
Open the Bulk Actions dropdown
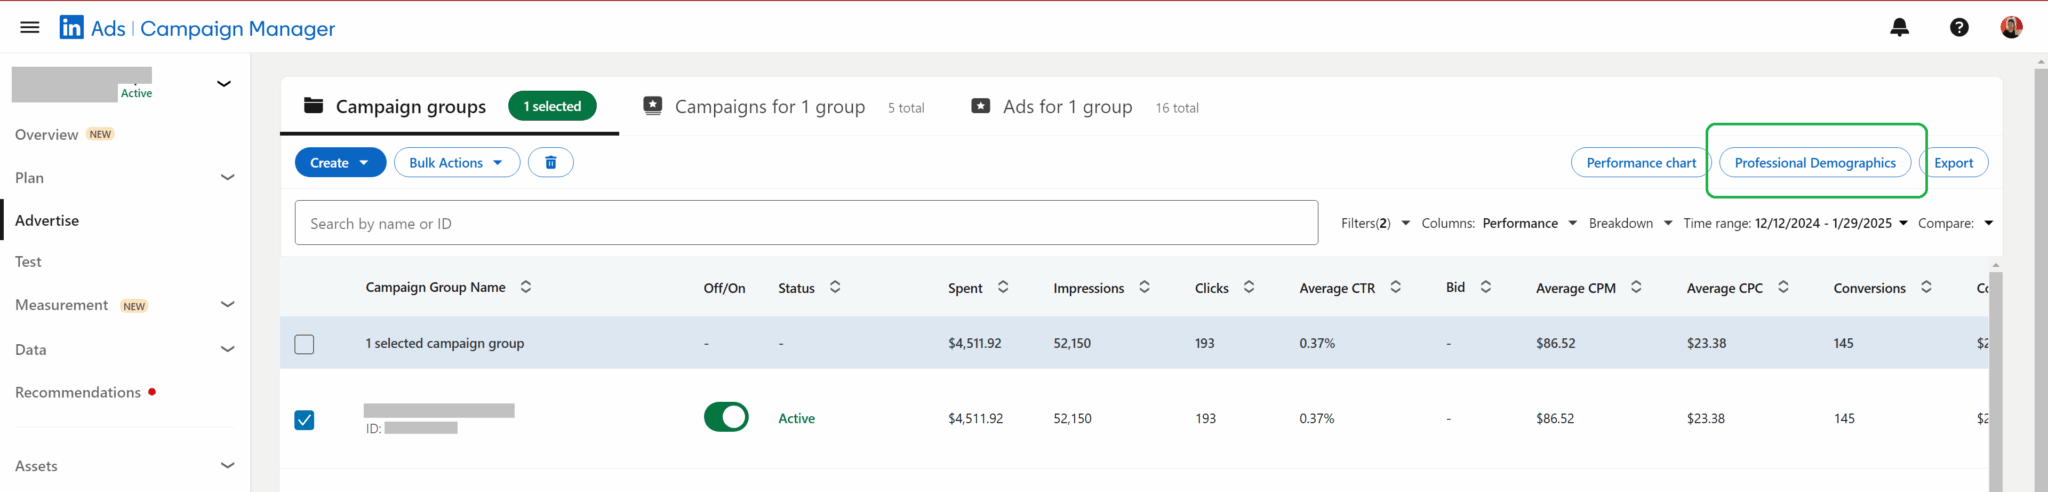coord(457,162)
